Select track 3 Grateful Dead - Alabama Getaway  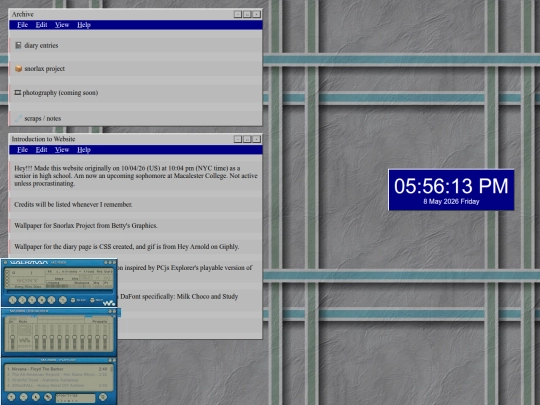coord(57,380)
